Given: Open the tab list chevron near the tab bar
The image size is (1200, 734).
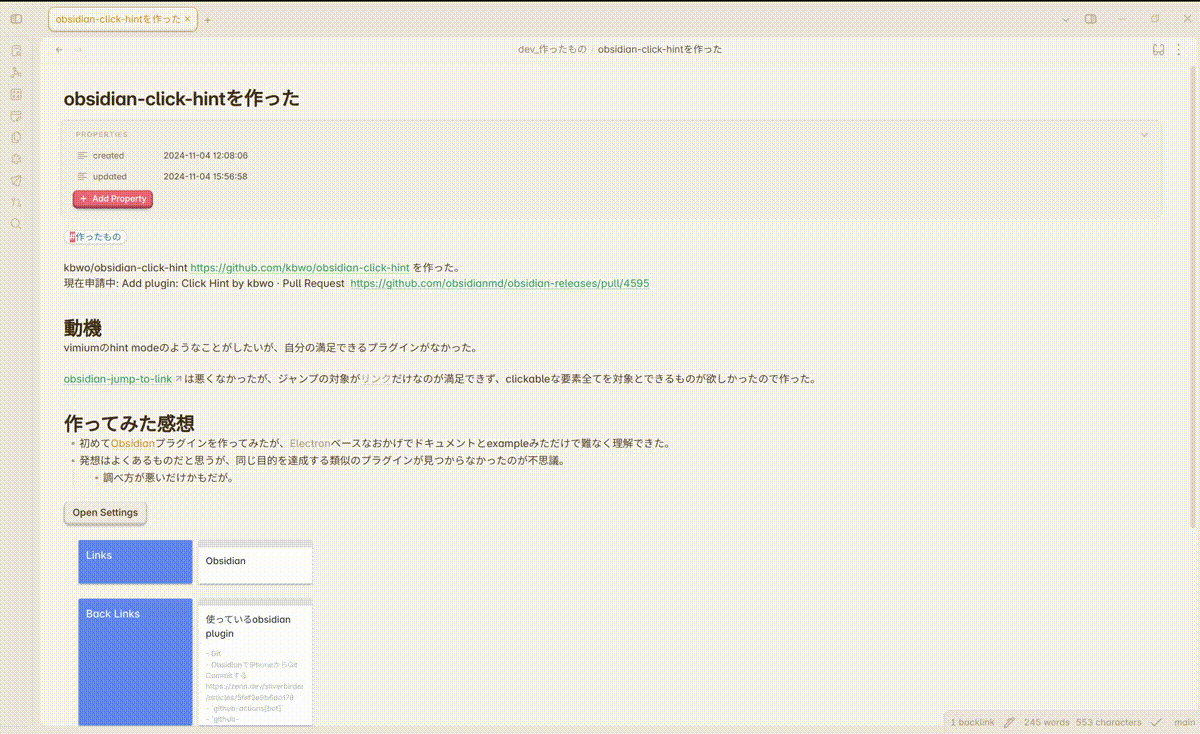Looking at the screenshot, I should pos(1066,18).
